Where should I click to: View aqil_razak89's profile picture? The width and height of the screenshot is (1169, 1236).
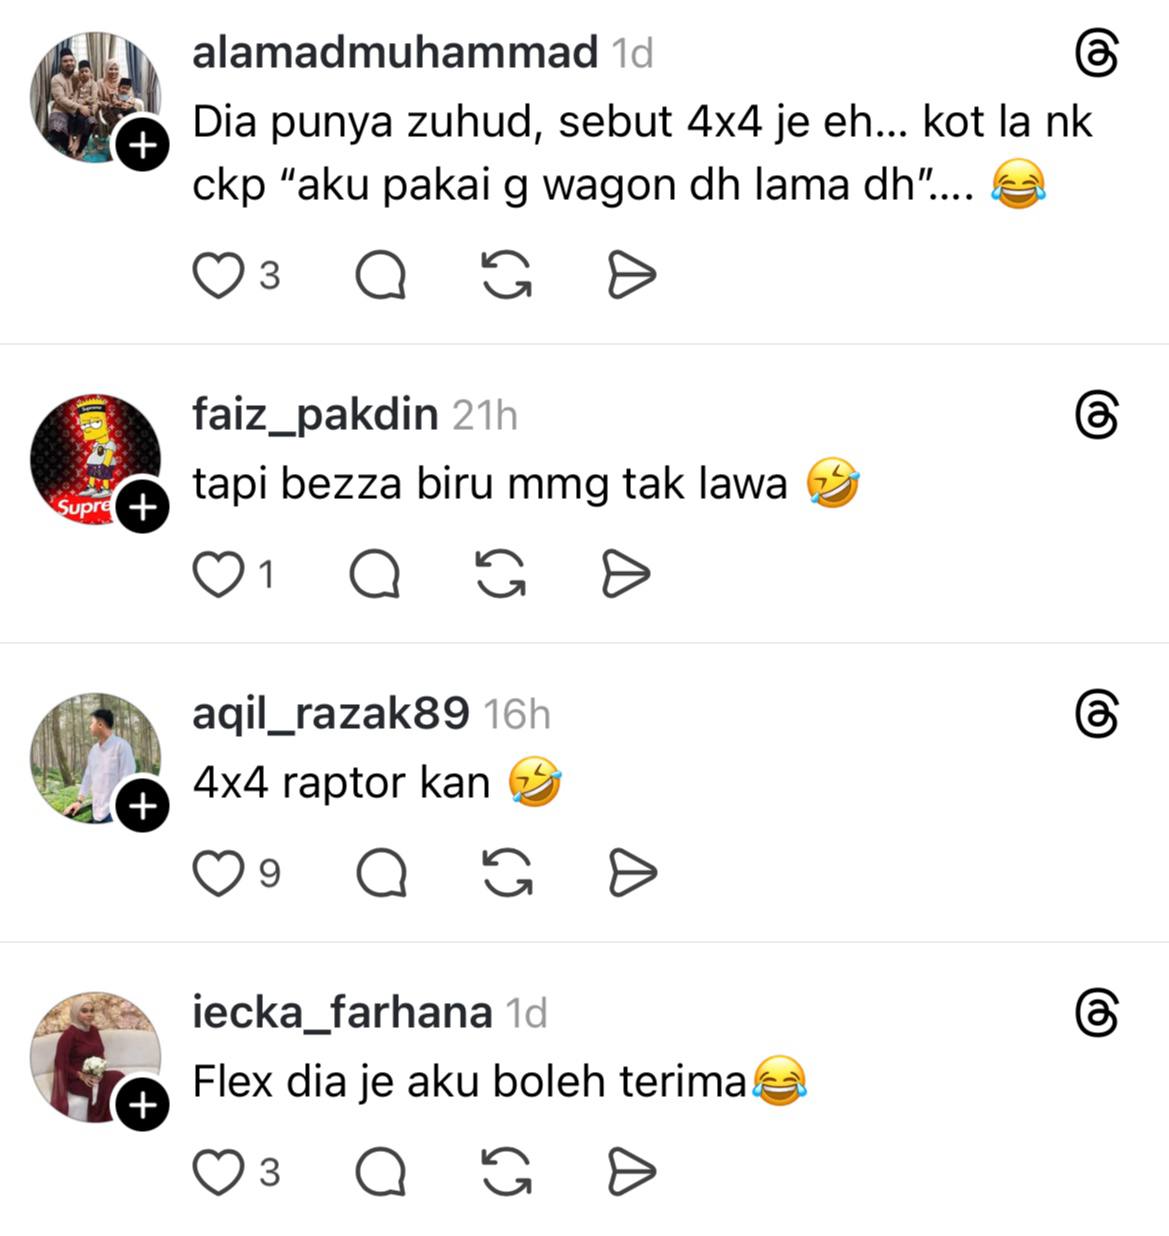coord(95,757)
